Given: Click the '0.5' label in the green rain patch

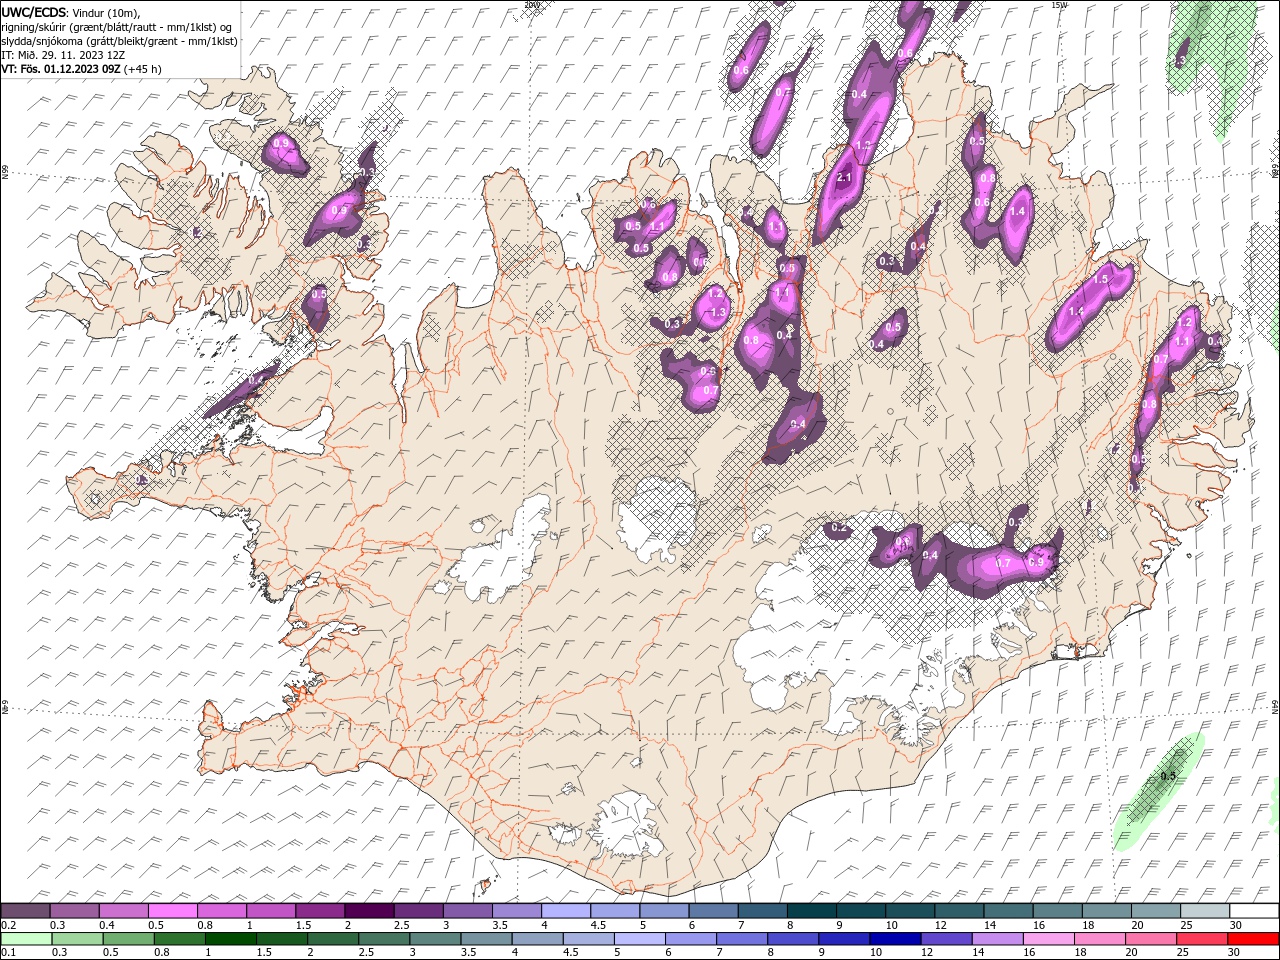Looking at the screenshot, I should [1167, 776].
